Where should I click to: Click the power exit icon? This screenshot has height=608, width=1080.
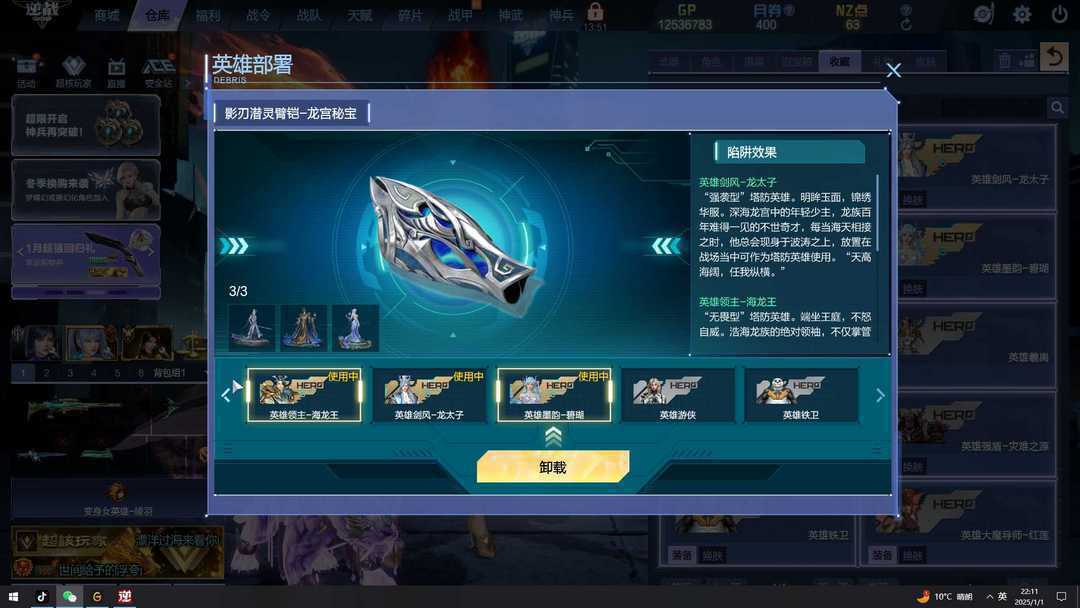[1059, 14]
